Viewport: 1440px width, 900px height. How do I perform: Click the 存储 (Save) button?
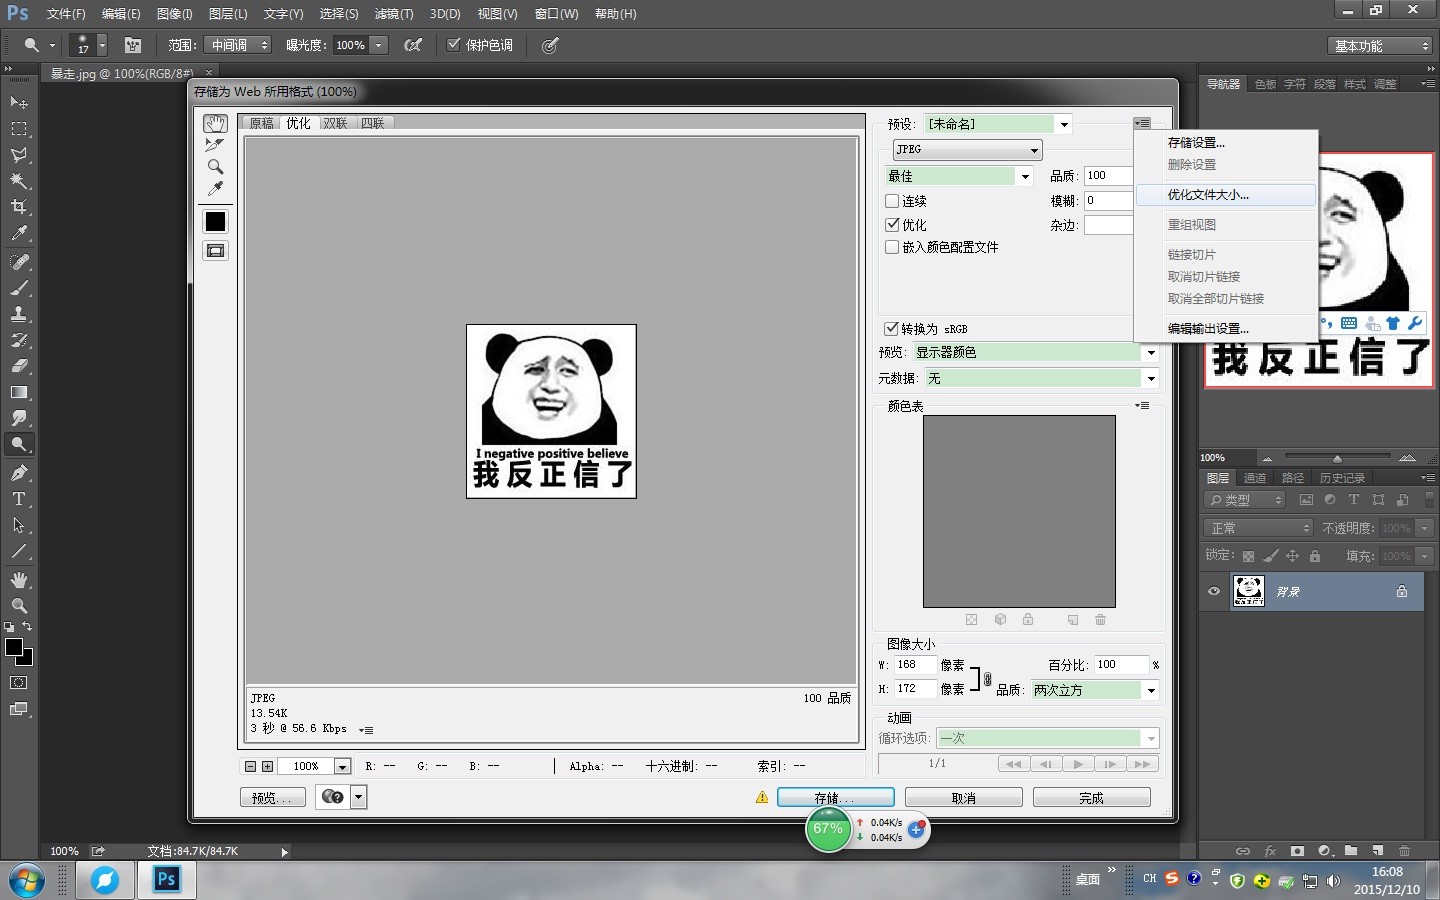click(835, 798)
